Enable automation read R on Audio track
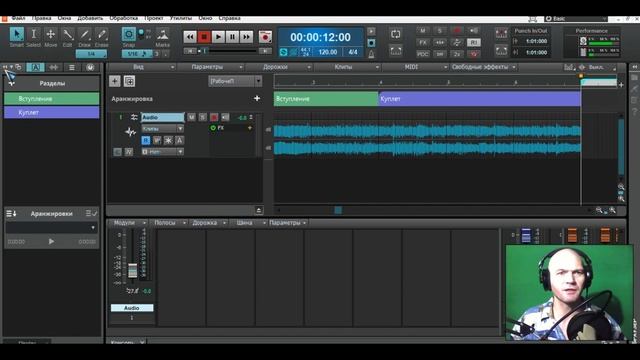Screen dimensions: 640x360 coord(146,140)
